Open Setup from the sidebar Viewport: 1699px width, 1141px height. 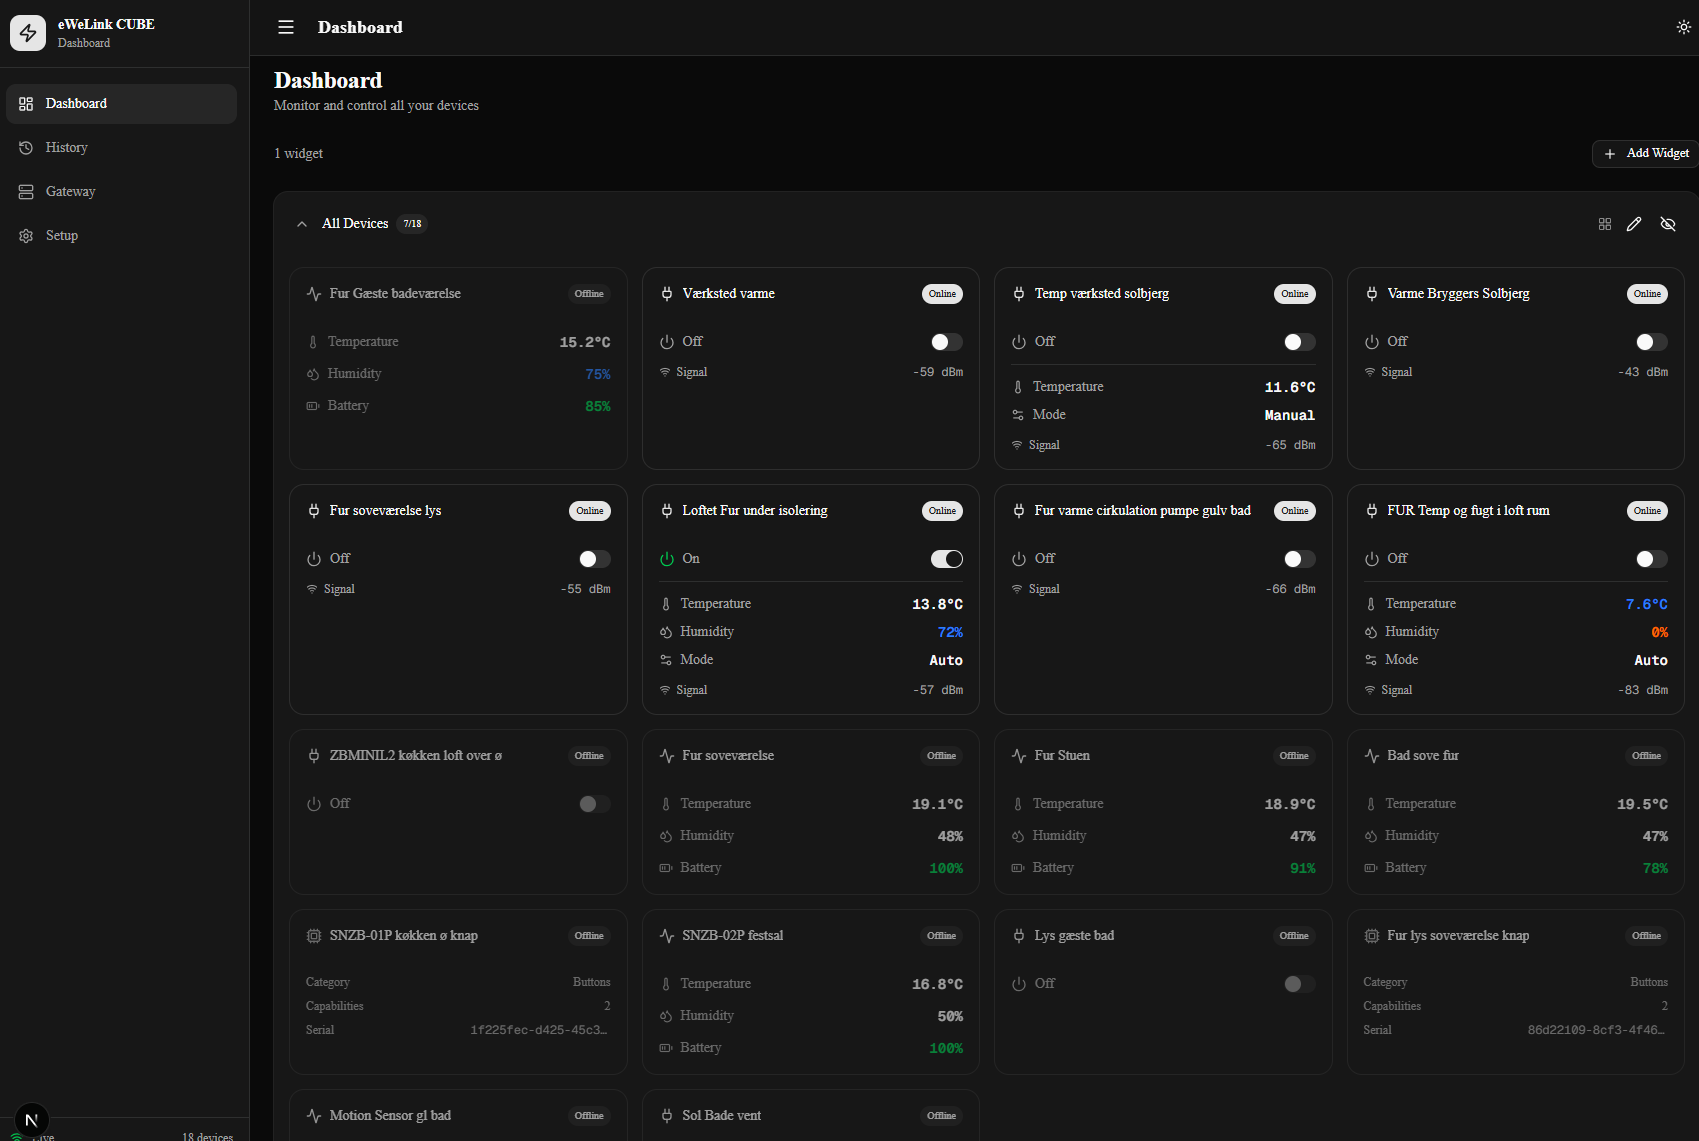click(62, 235)
